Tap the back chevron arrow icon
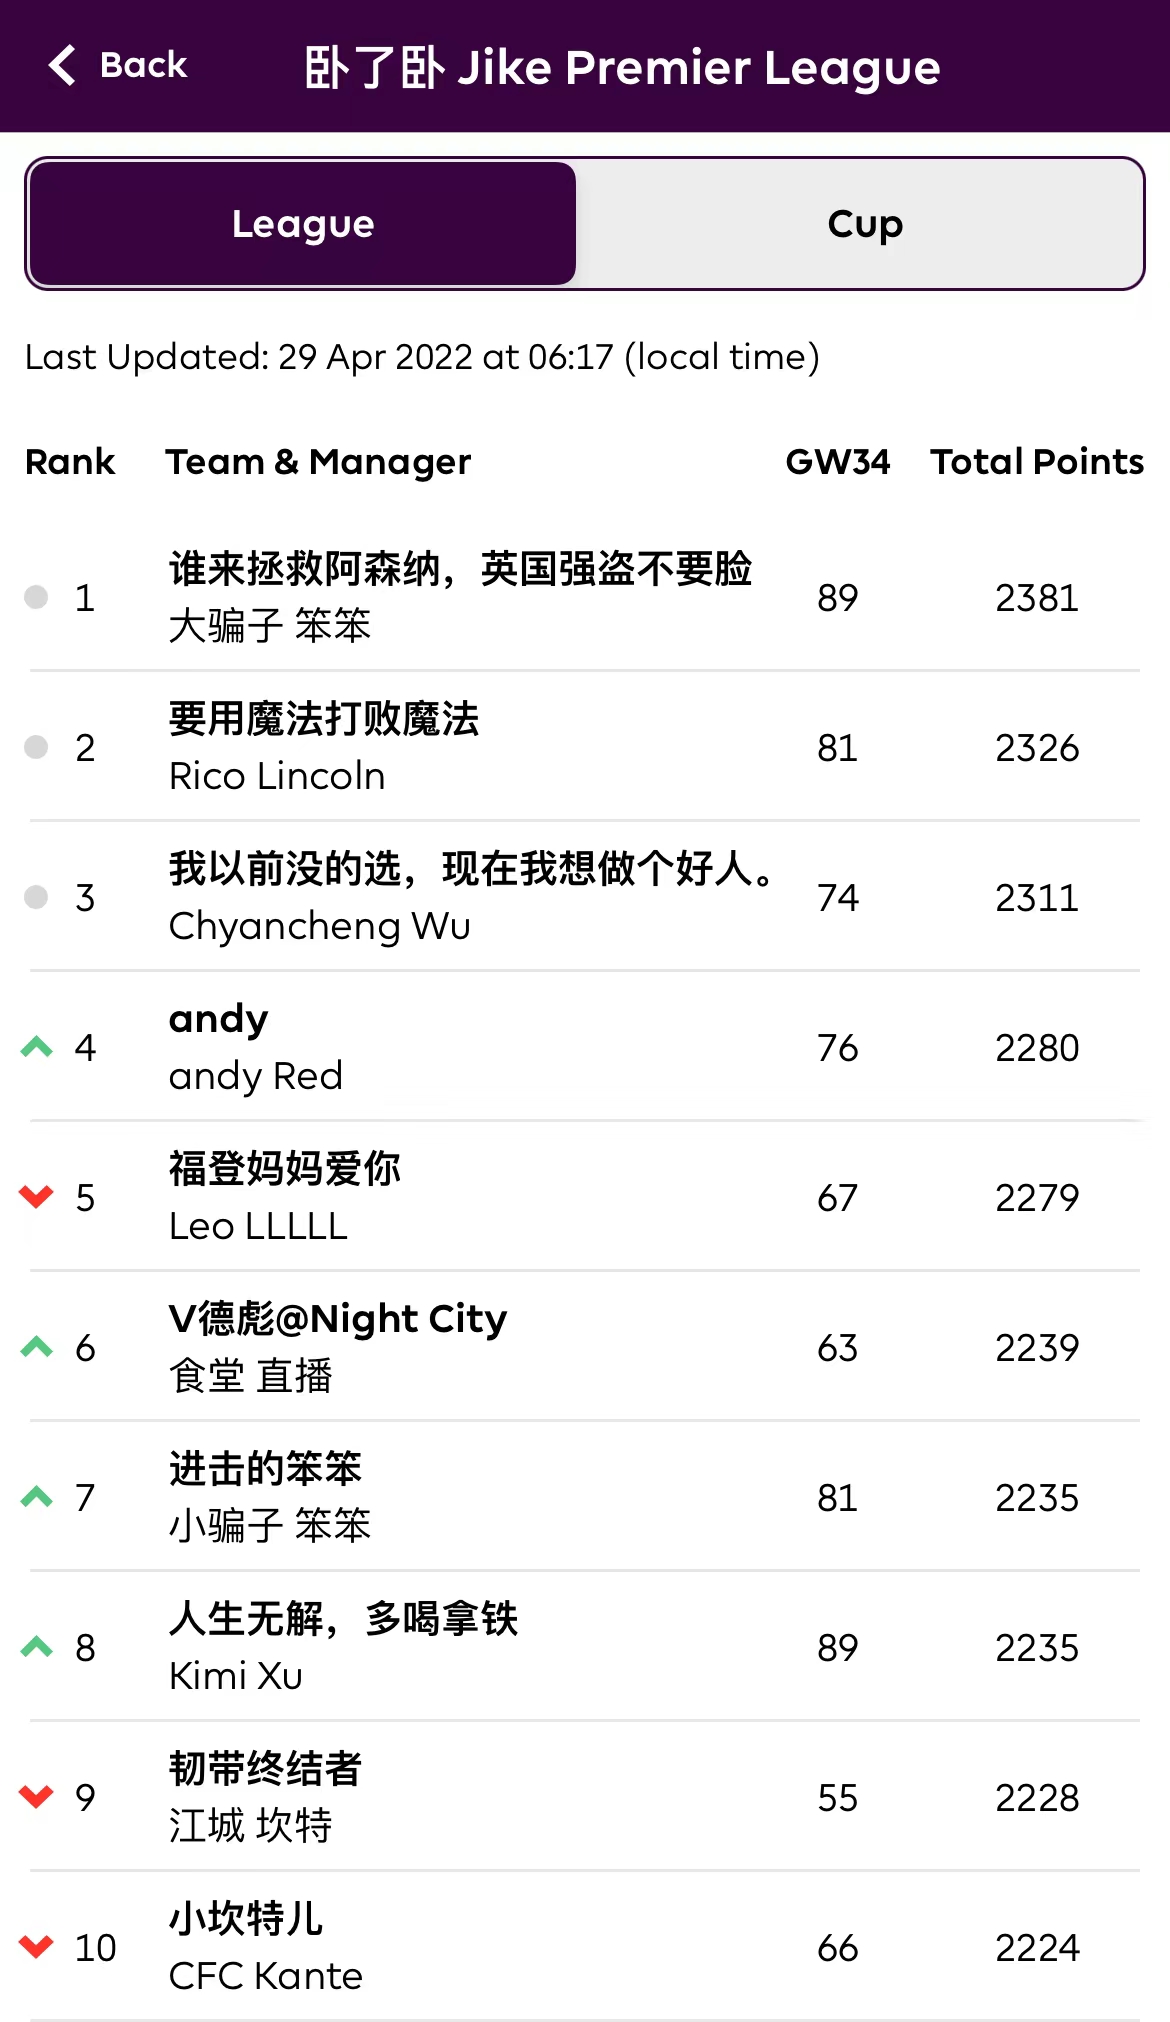 pyautogui.click(x=62, y=66)
